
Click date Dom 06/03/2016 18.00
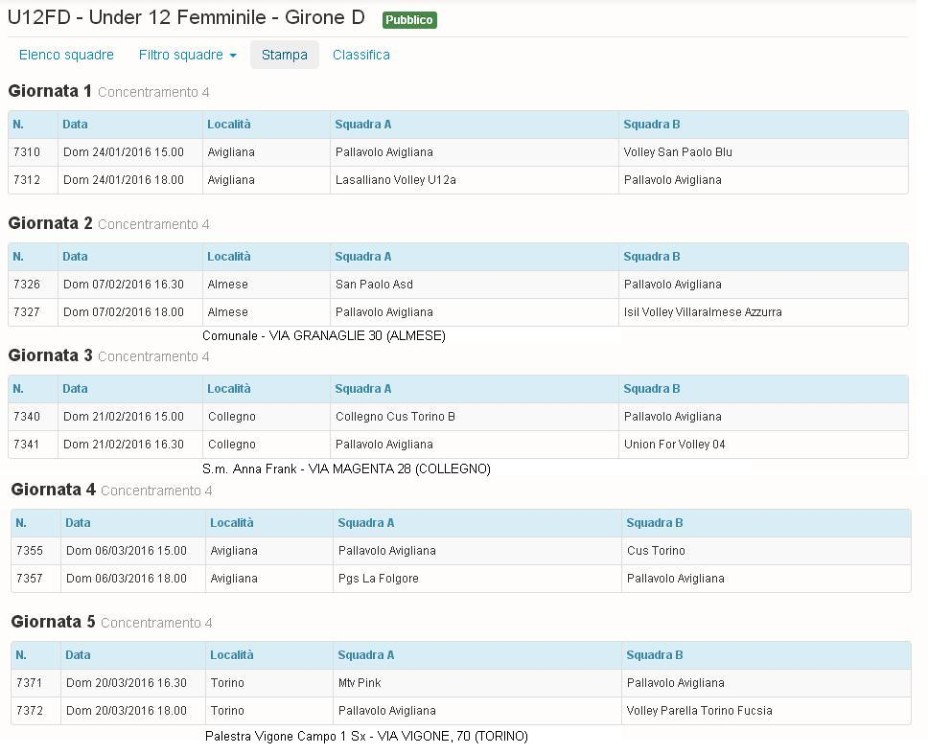(x=127, y=579)
